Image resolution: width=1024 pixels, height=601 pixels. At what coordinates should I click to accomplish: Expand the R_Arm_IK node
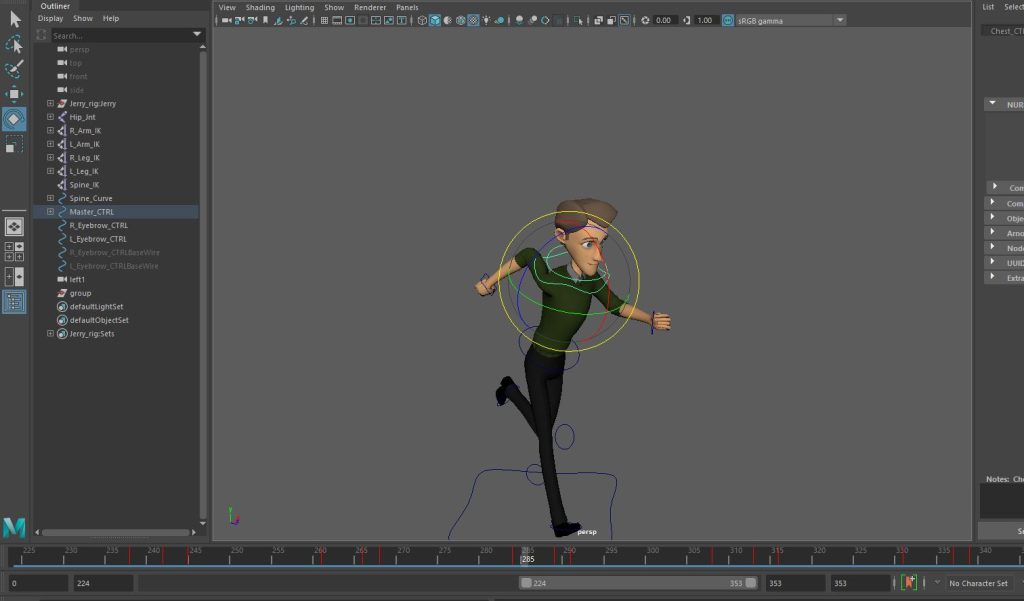pos(50,131)
